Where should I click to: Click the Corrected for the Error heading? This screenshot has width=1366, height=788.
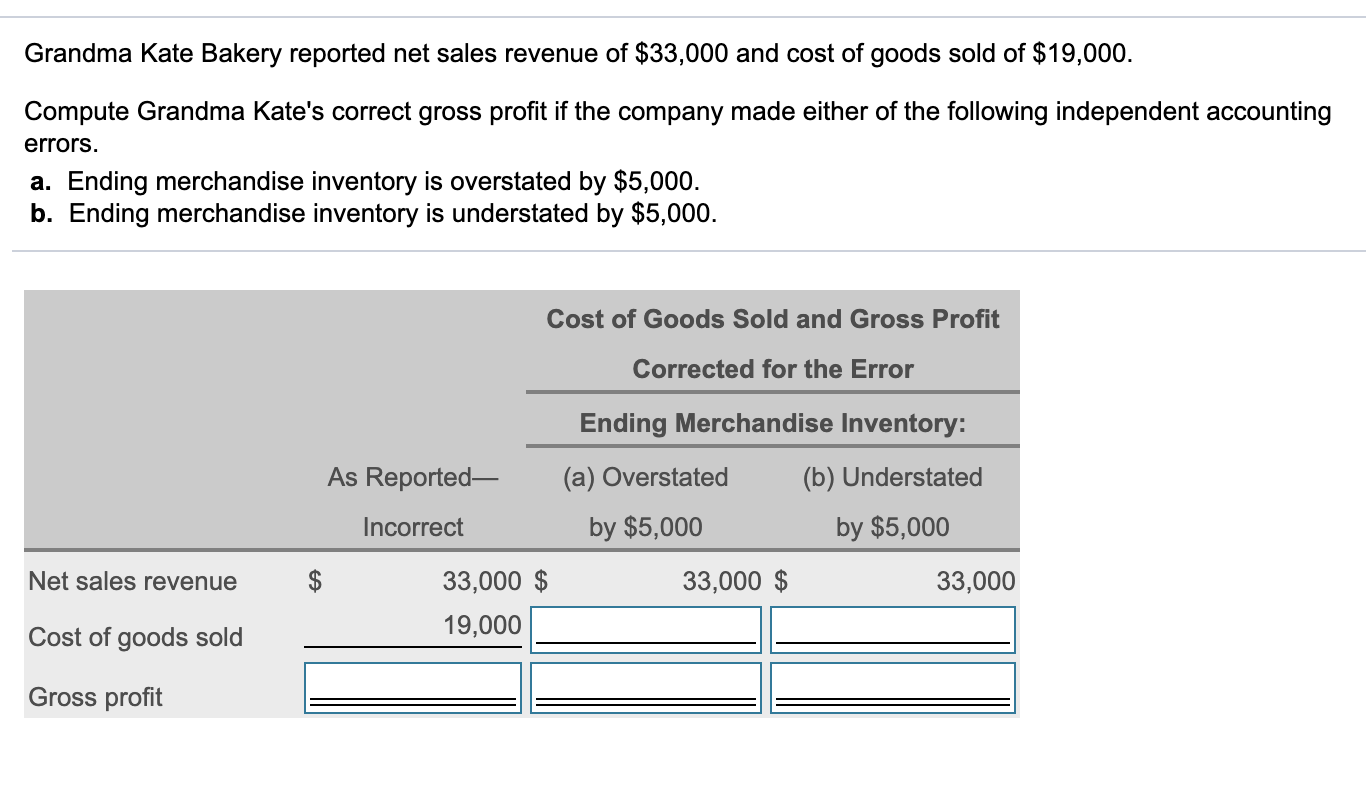click(x=772, y=369)
